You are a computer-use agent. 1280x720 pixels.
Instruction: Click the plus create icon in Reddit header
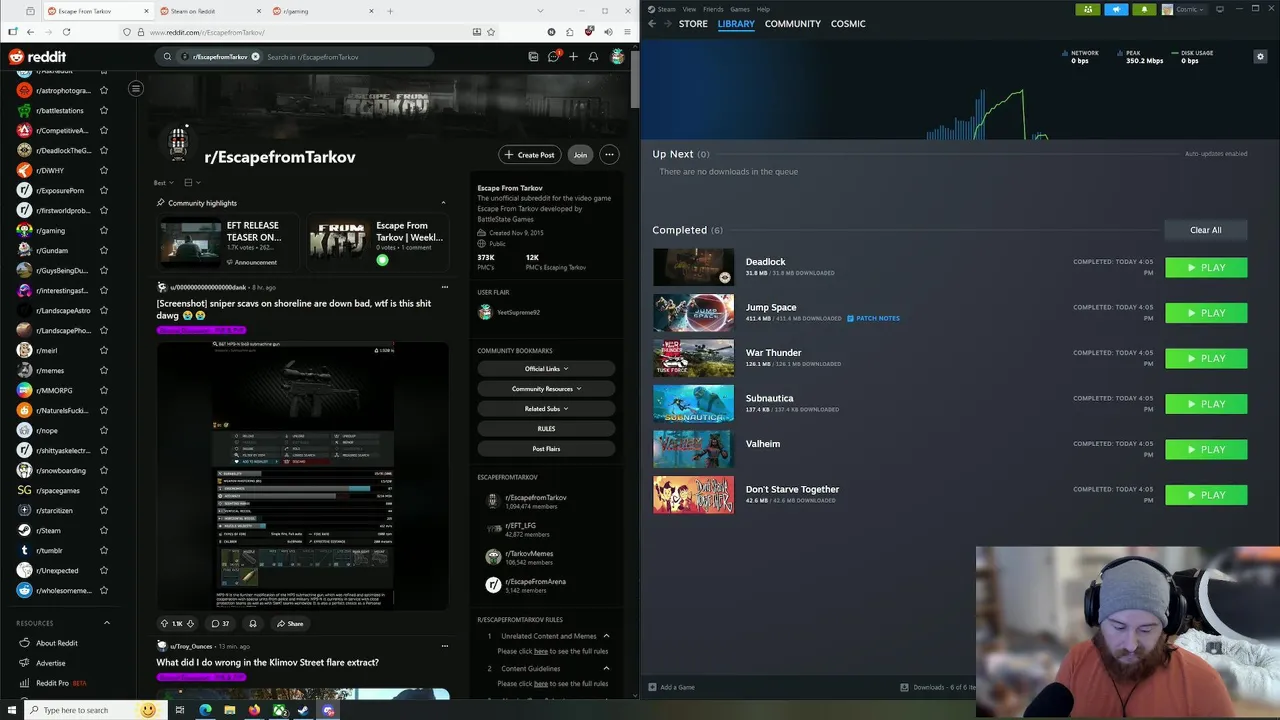tap(573, 57)
